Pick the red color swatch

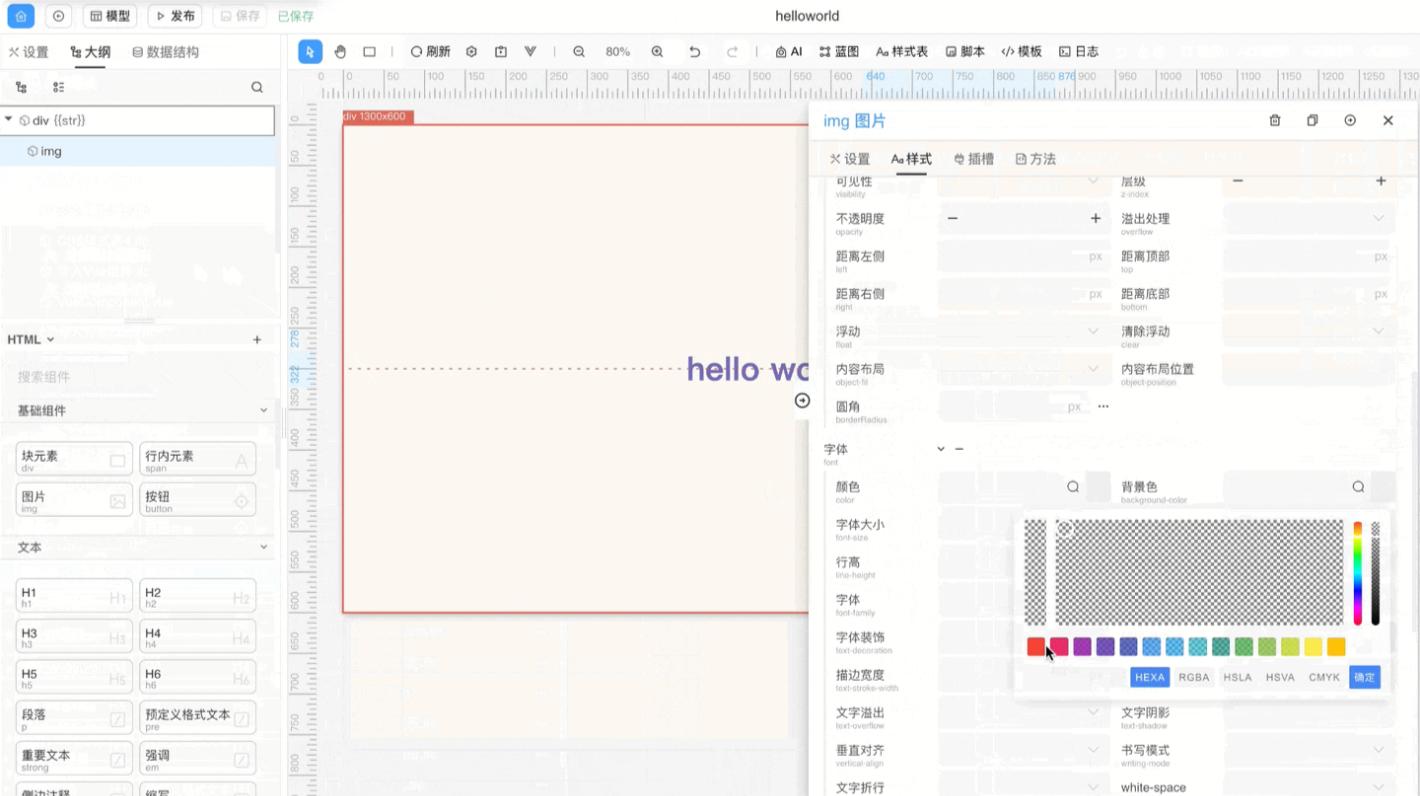(1036, 647)
